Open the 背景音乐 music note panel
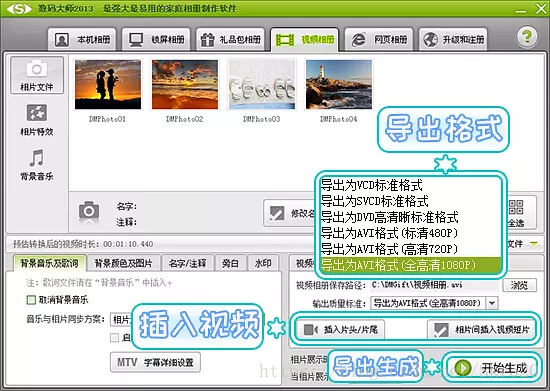This screenshot has height=391, width=550. coord(37,164)
